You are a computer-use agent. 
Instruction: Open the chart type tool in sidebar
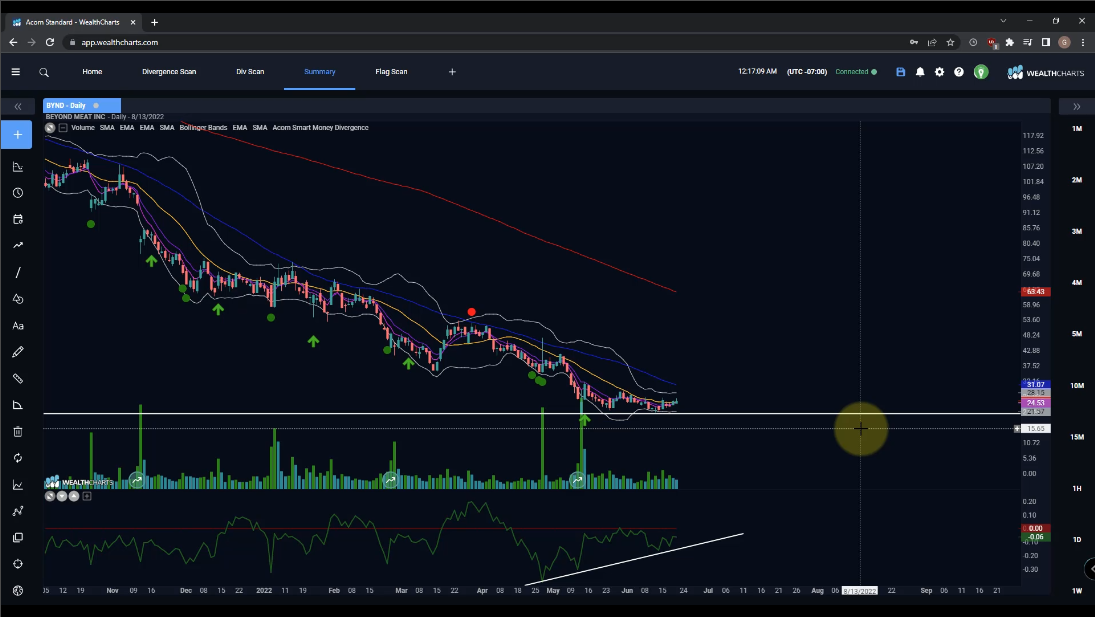click(17, 167)
